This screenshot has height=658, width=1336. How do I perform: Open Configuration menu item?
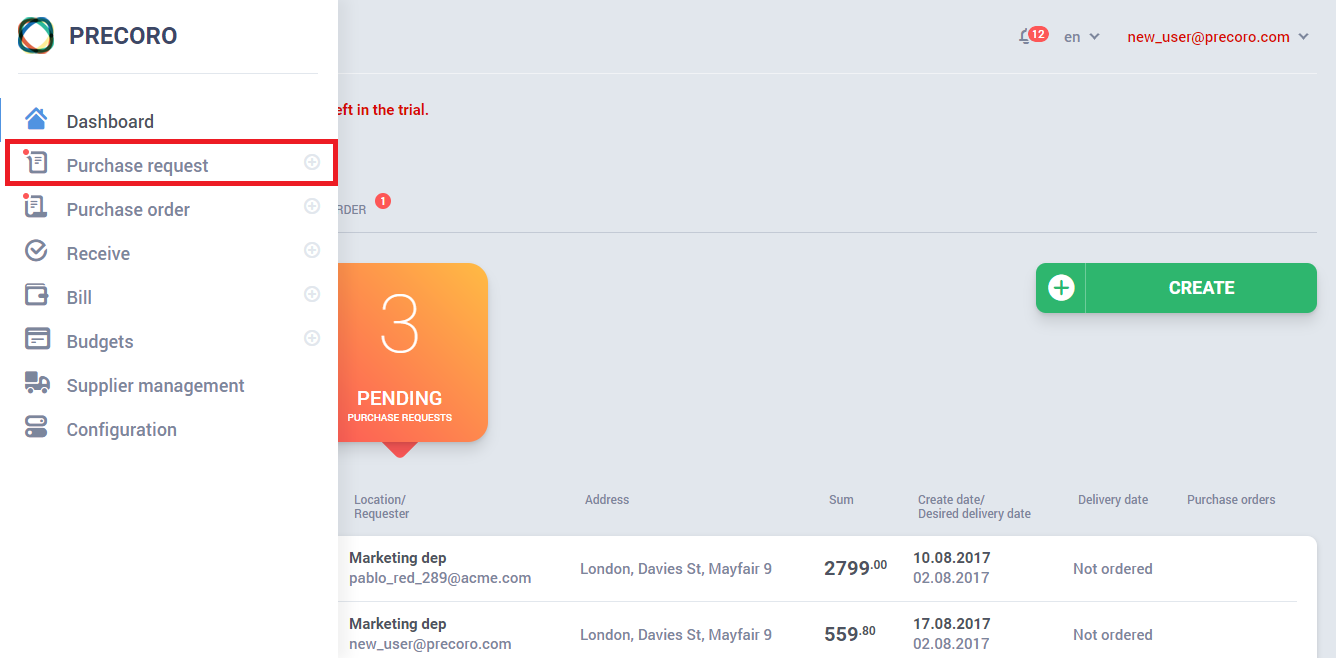(121, 429)
